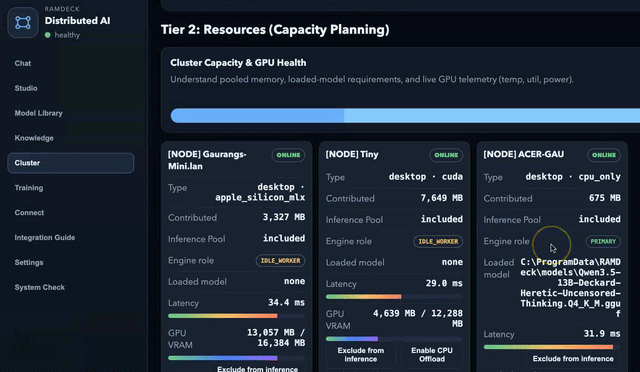Click the '29.0 ms' latency value
Viewport: 640px width, 372px height.
[444, 283]
